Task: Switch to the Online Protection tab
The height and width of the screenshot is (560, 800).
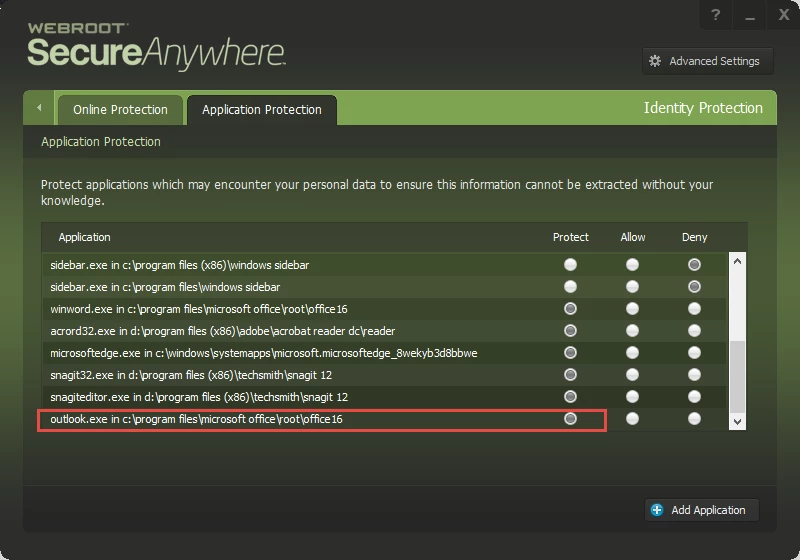Action: coord(120,110)
